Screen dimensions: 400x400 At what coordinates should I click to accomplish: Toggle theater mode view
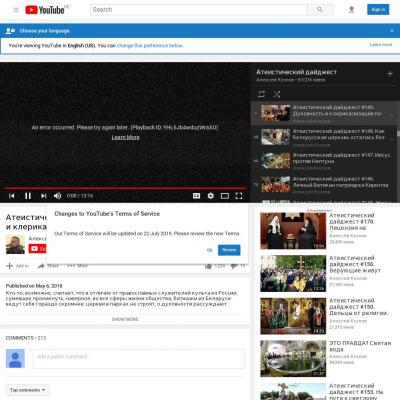[x=225, y=196]
